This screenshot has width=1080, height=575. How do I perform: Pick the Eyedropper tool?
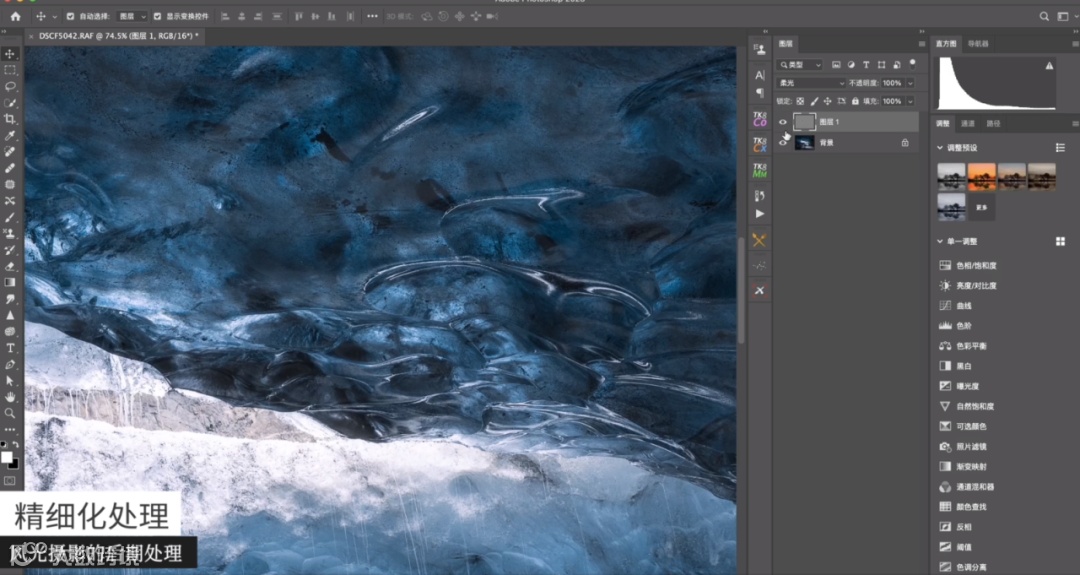[x=10, y=135]
